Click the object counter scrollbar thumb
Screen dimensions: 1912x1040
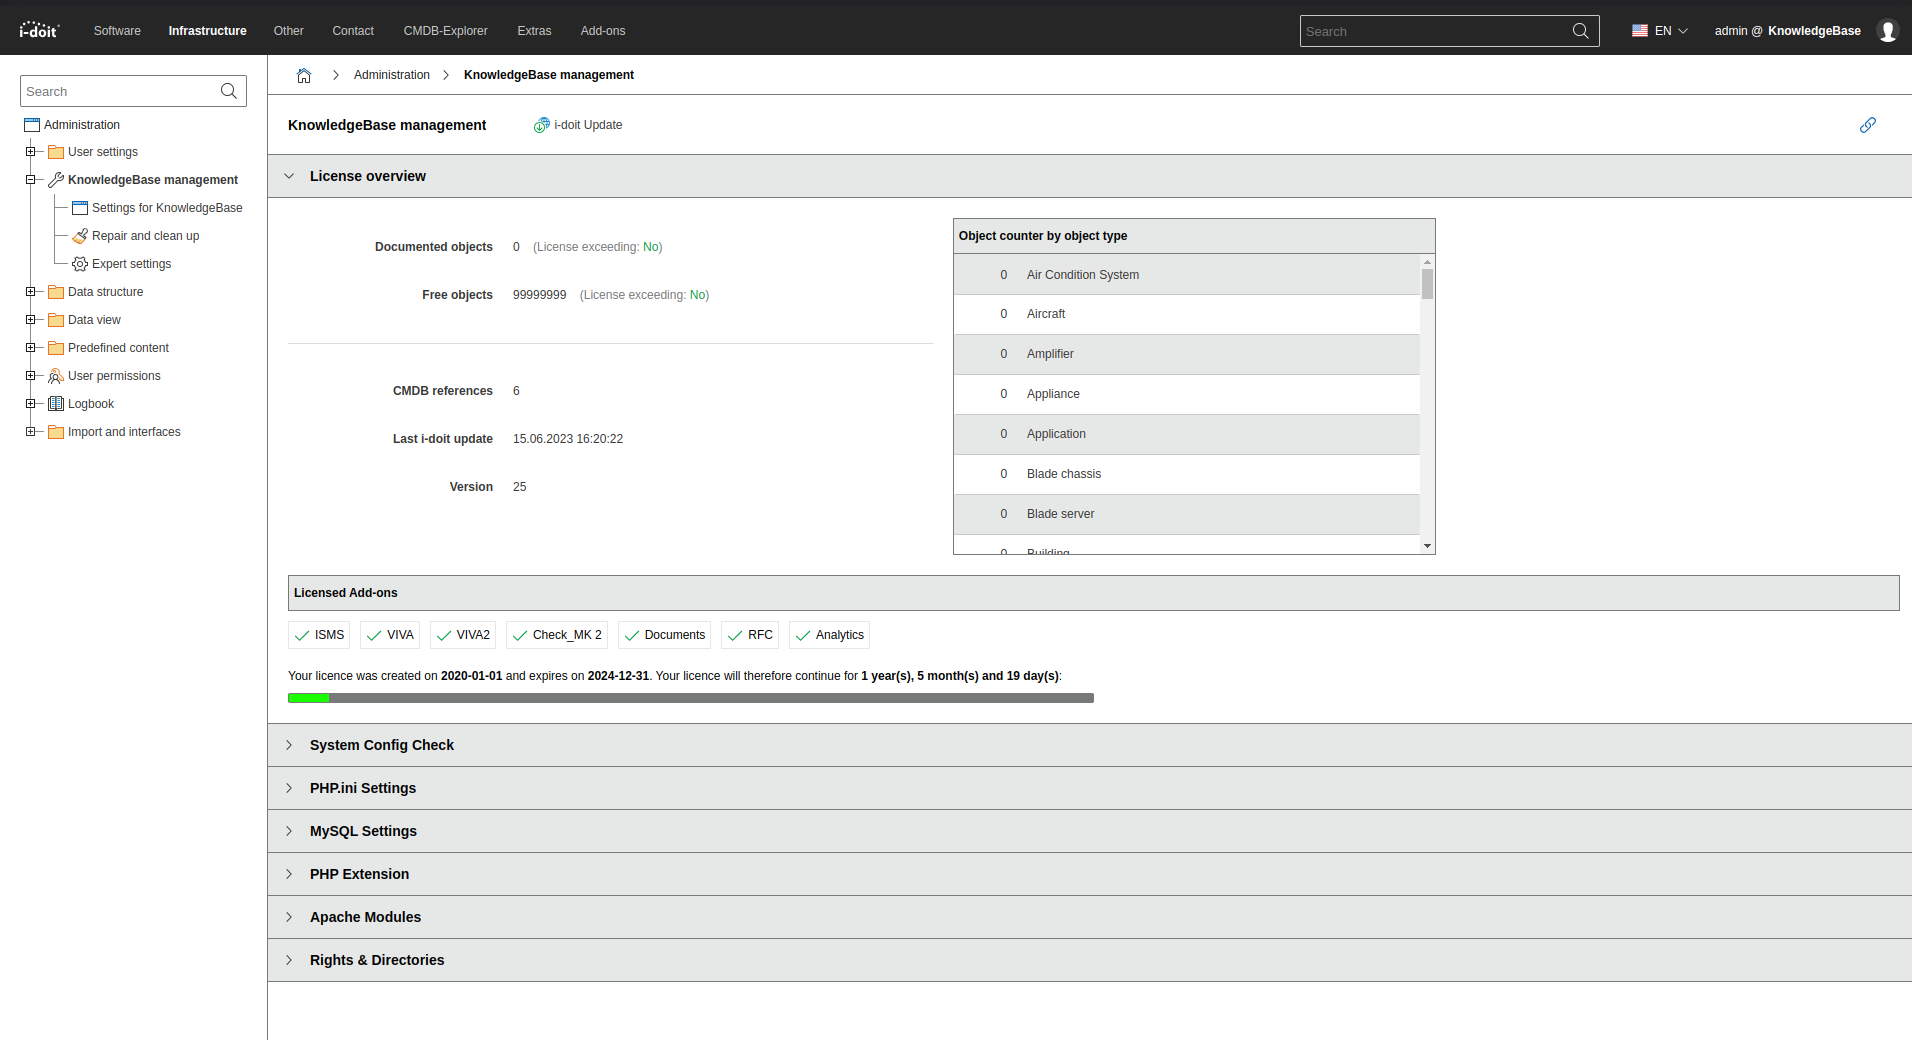click(1427, 284)
